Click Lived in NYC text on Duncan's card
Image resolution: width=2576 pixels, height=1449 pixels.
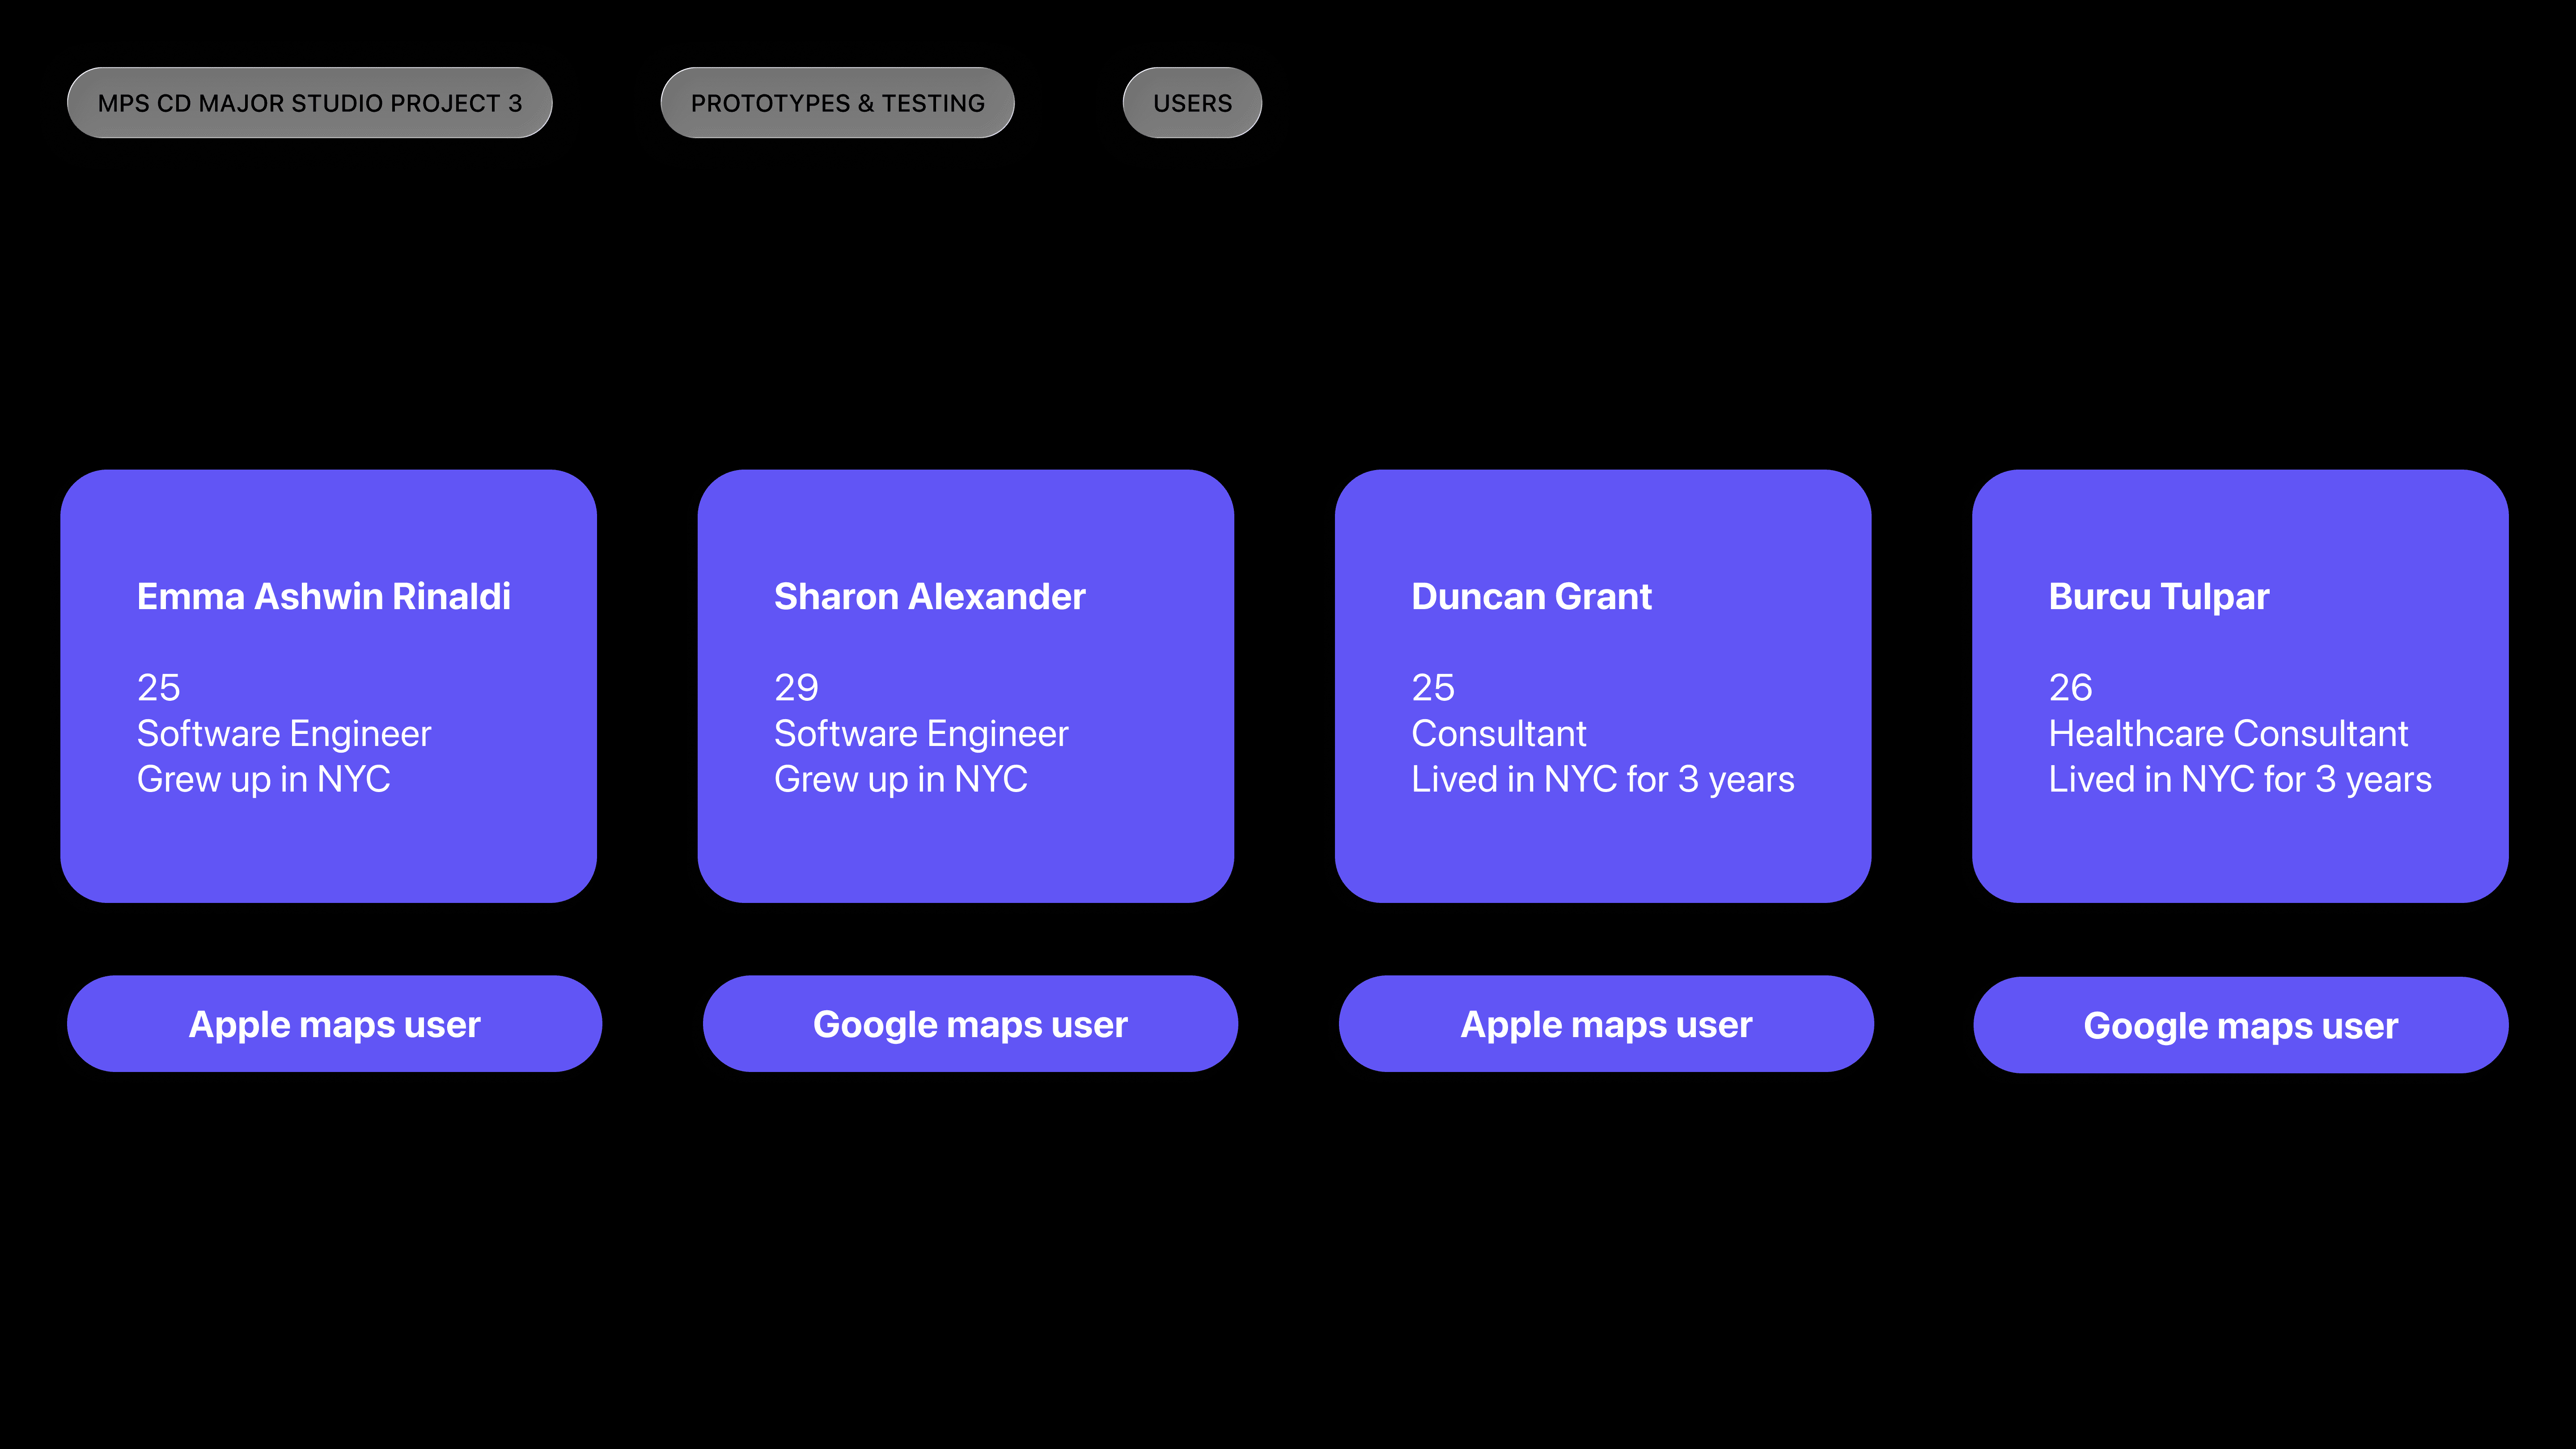click(x=1602, y=779)
